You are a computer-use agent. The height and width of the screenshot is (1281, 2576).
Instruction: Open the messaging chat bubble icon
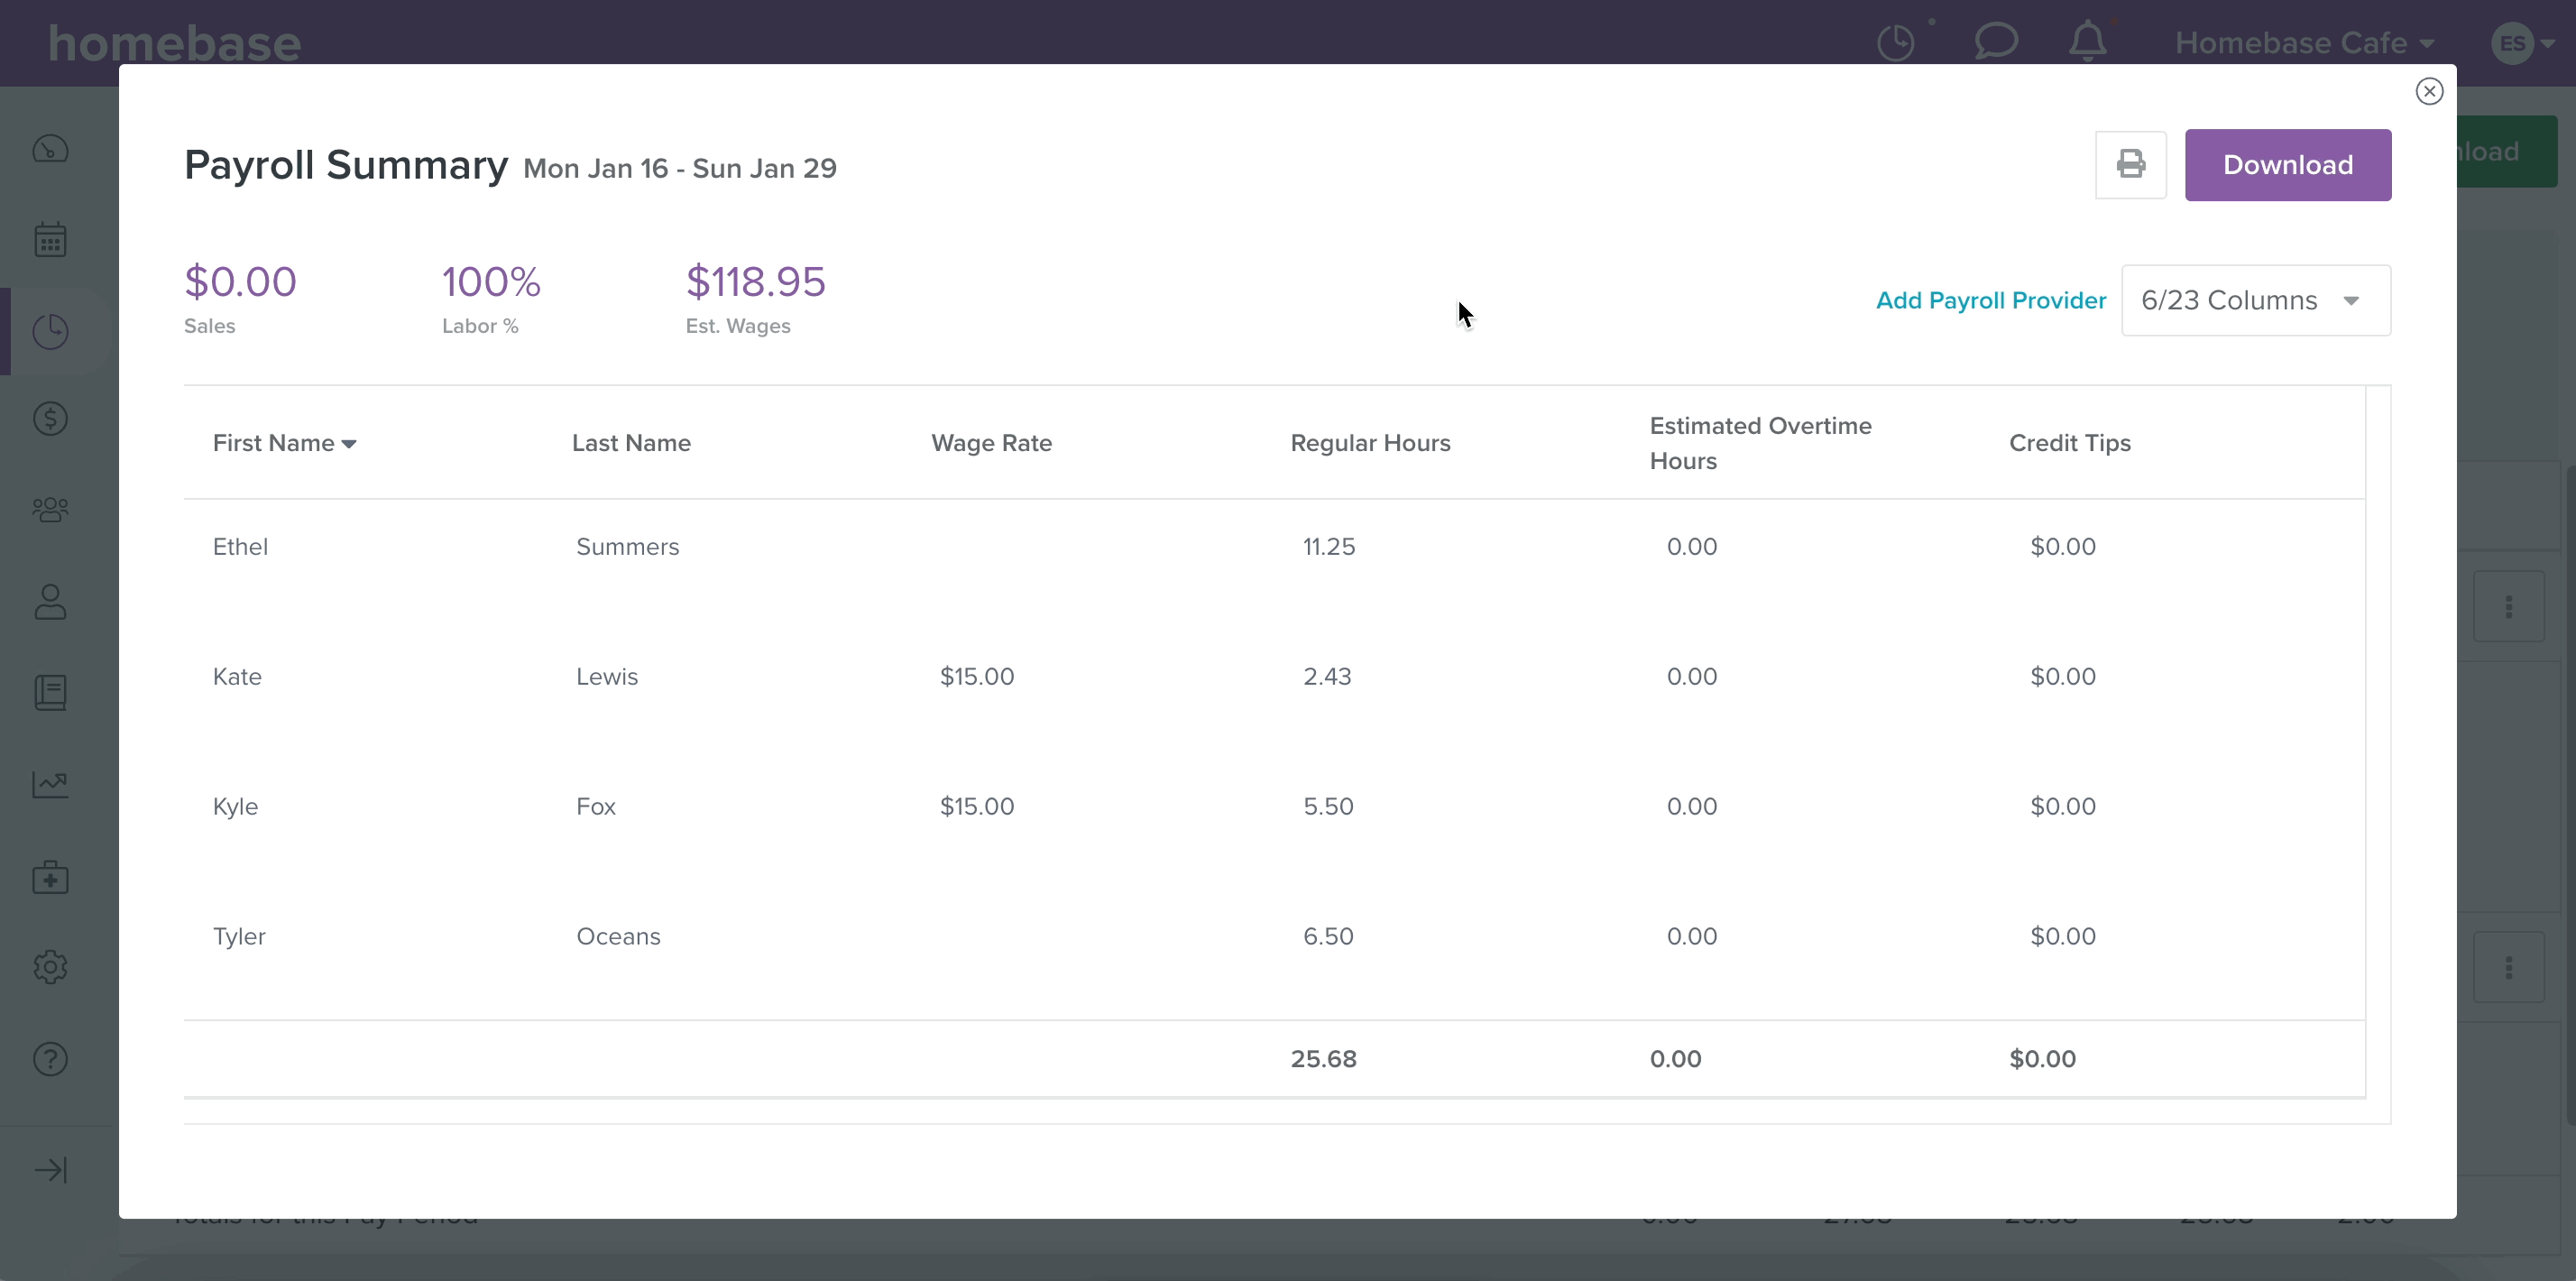click(x=1995, y=42)
